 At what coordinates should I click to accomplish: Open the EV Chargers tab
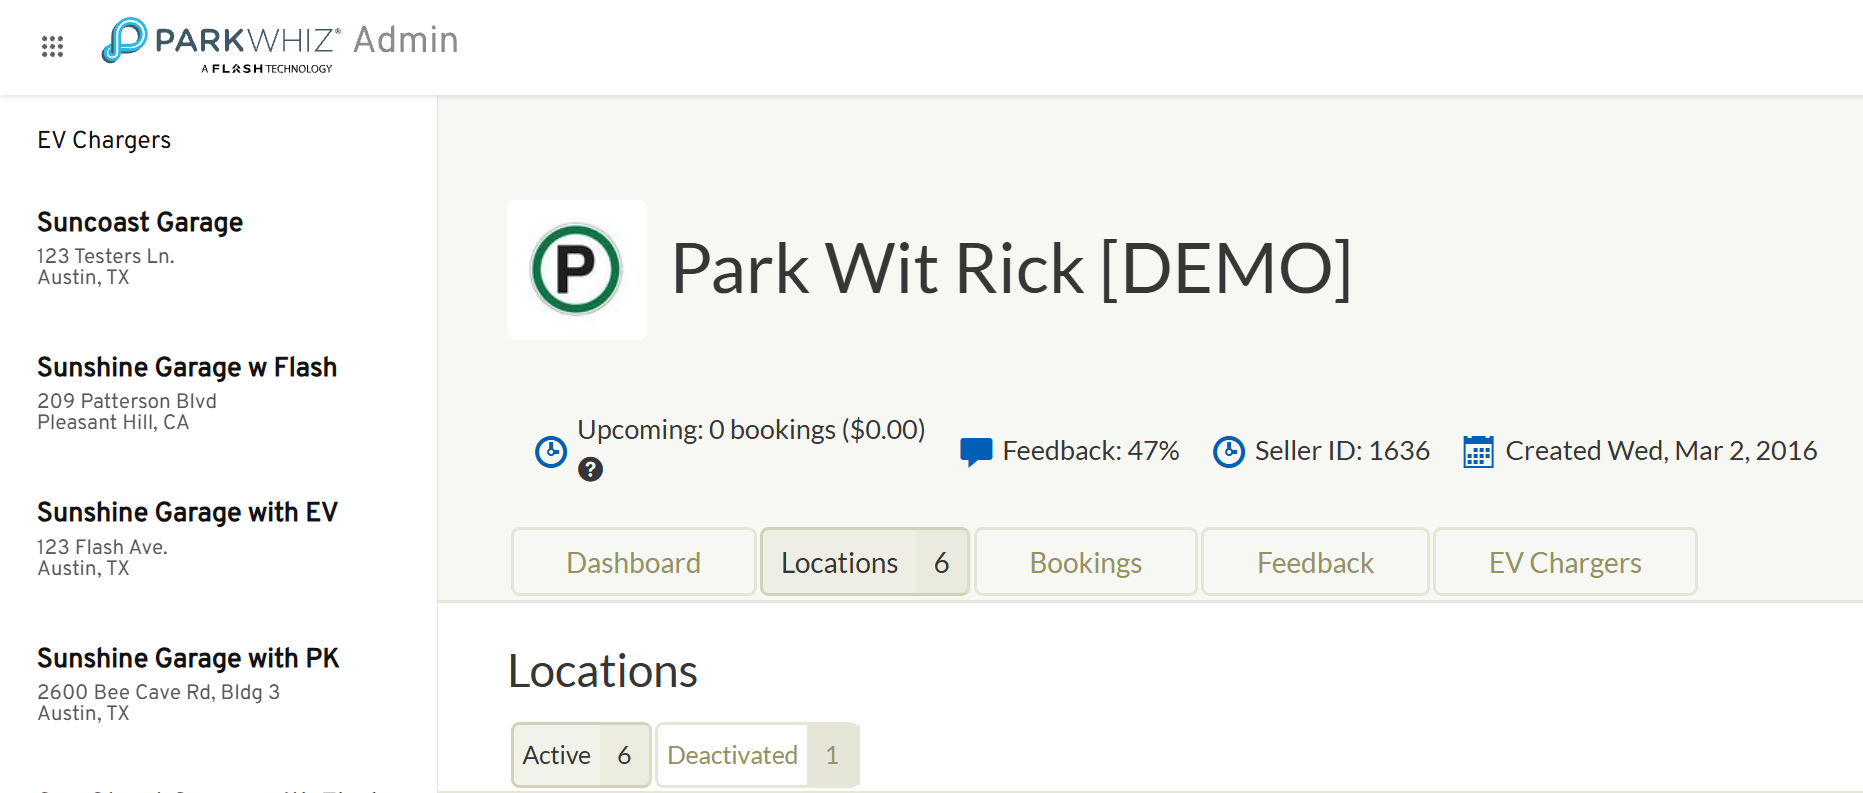pyautogui.click(x=1565, y=562)
